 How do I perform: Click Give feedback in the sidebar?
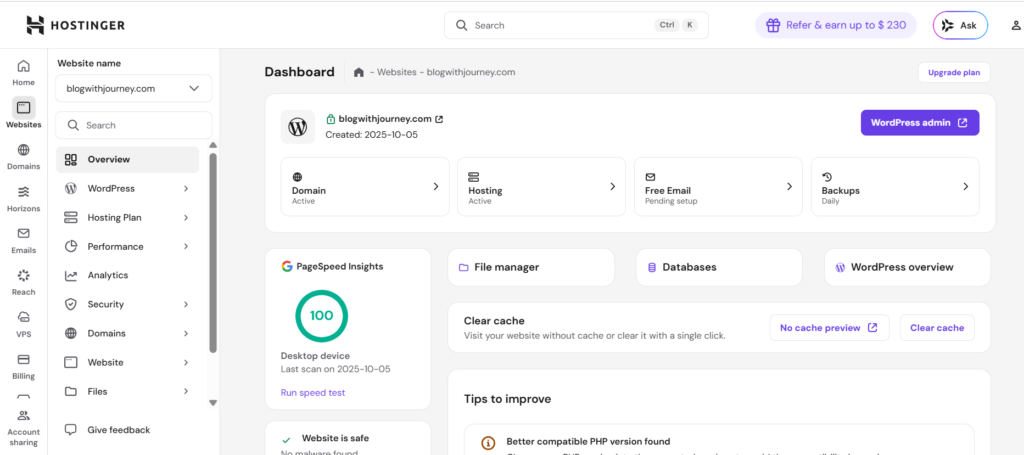(x=118, y=430)
